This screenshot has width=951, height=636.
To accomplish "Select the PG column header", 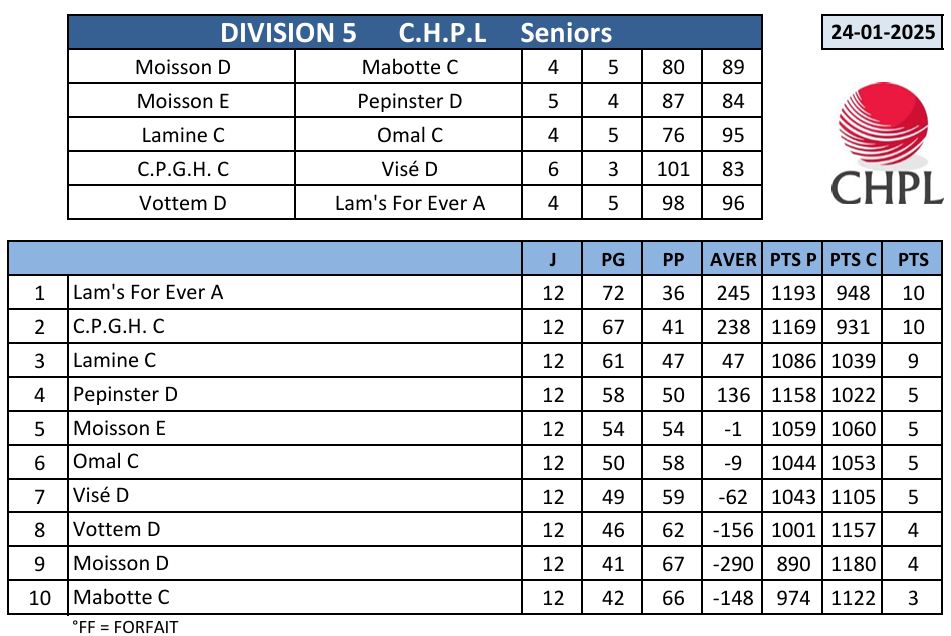I will coord(613,259).
